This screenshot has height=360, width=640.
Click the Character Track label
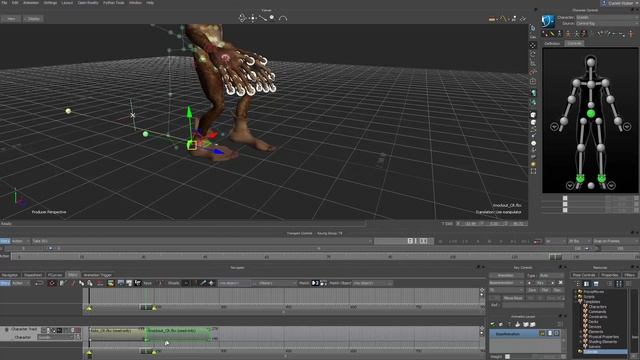tap(24, 329)
